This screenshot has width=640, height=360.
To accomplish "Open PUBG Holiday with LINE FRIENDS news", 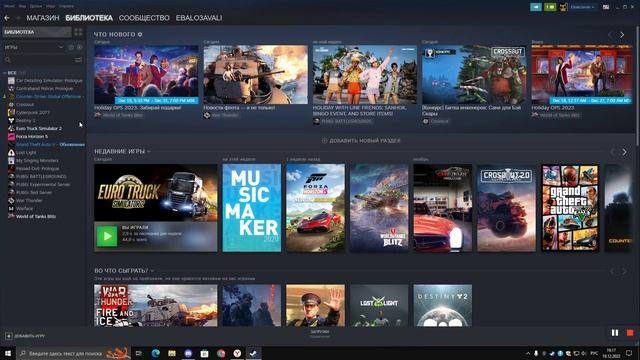I will tap(365, 74).
